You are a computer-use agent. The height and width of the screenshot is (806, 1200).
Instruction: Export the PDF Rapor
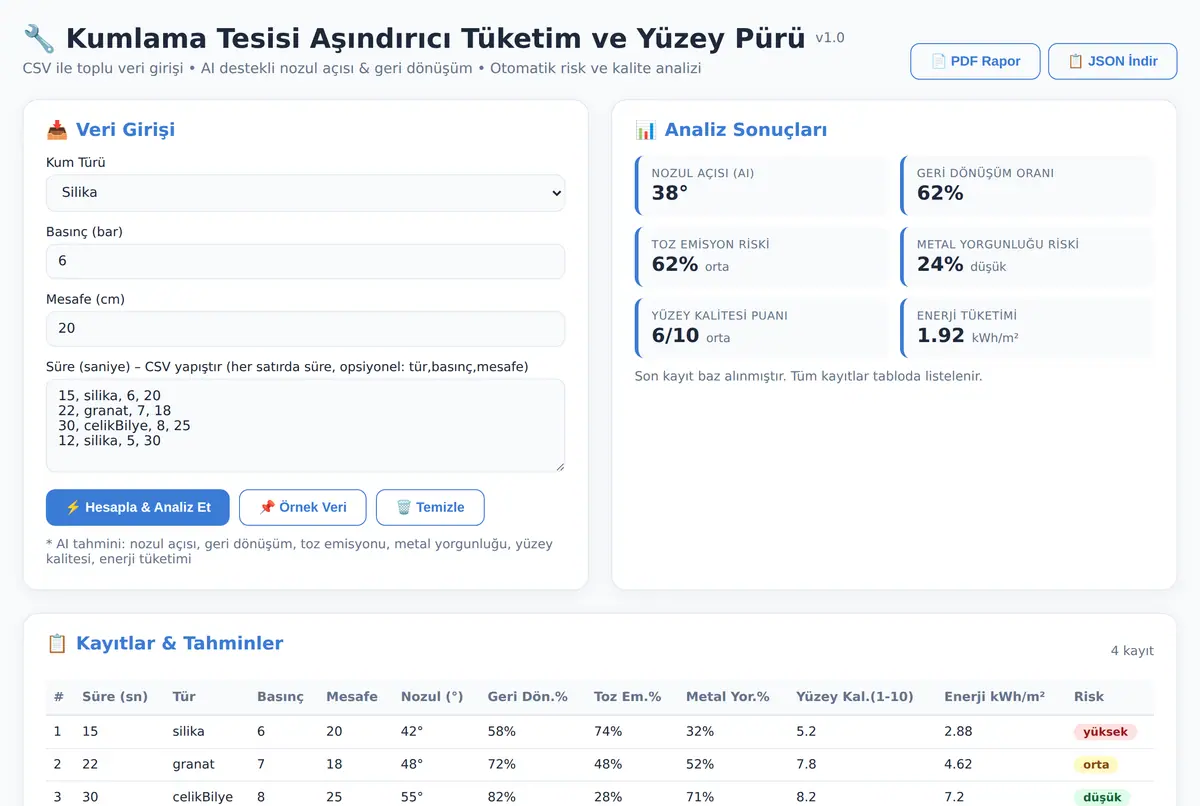pos(975,61)
